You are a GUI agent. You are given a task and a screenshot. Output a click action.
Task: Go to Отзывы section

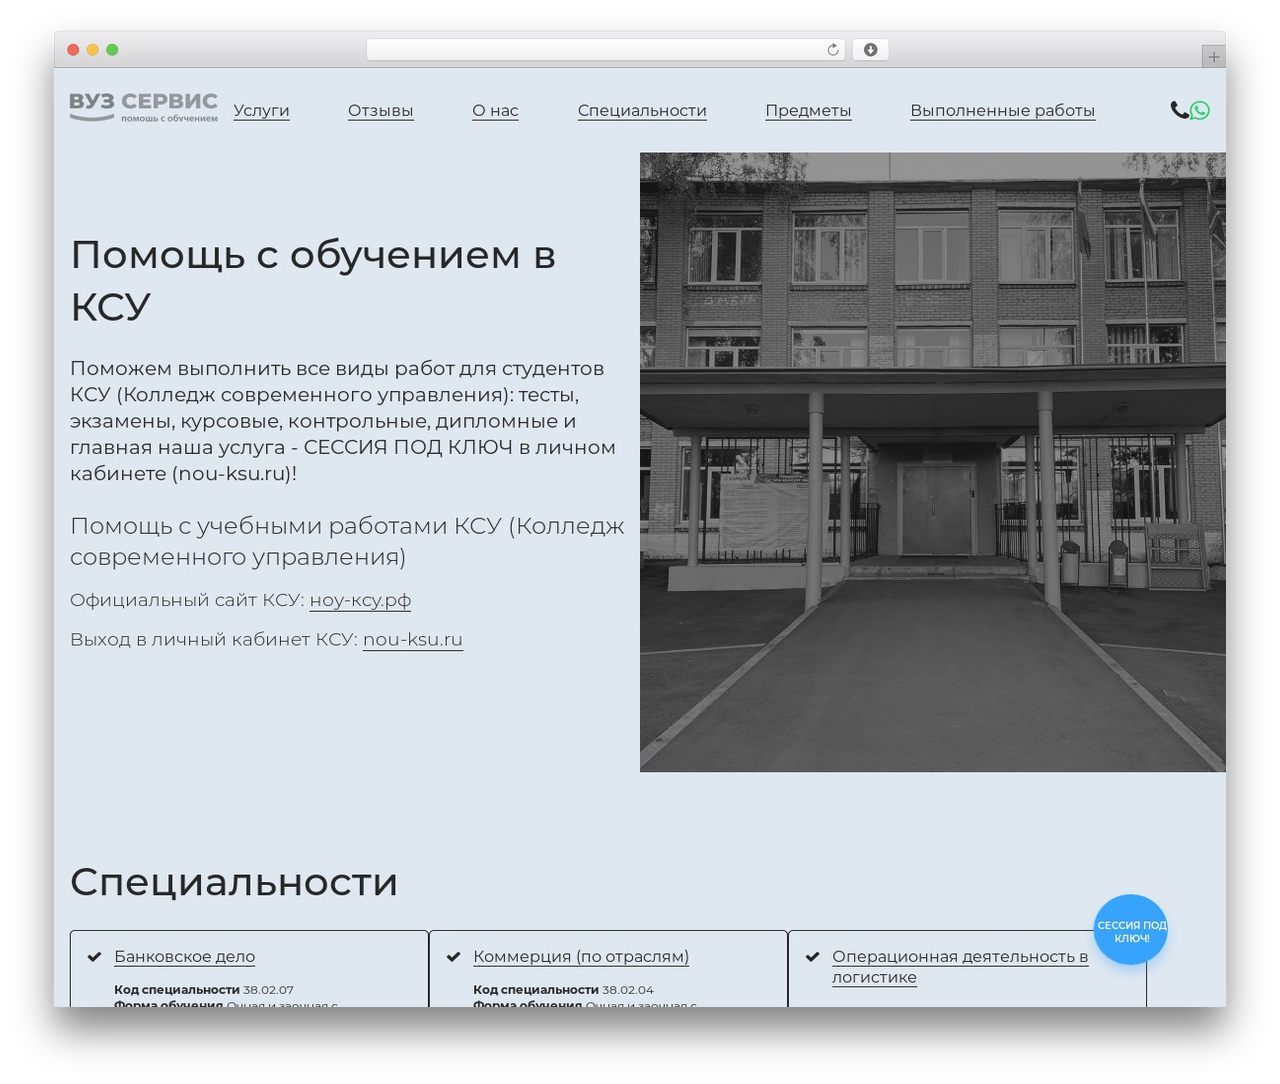click(x=381, y=110)
